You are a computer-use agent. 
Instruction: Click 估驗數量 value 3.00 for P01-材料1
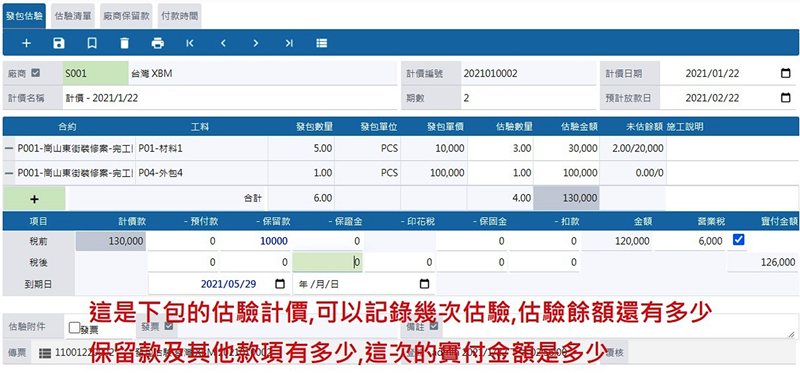click(501, 148)
